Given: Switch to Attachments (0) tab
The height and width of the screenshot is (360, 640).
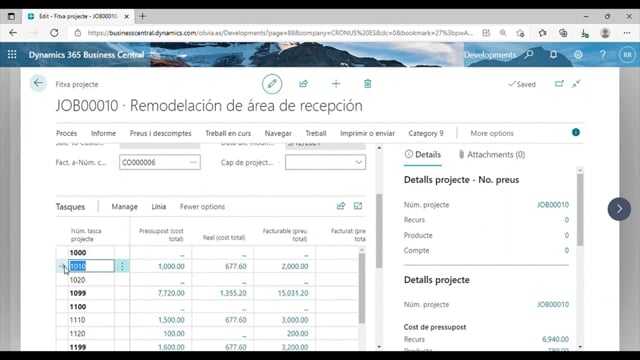Looking at the screenshot, I should (x=491, y=154).
